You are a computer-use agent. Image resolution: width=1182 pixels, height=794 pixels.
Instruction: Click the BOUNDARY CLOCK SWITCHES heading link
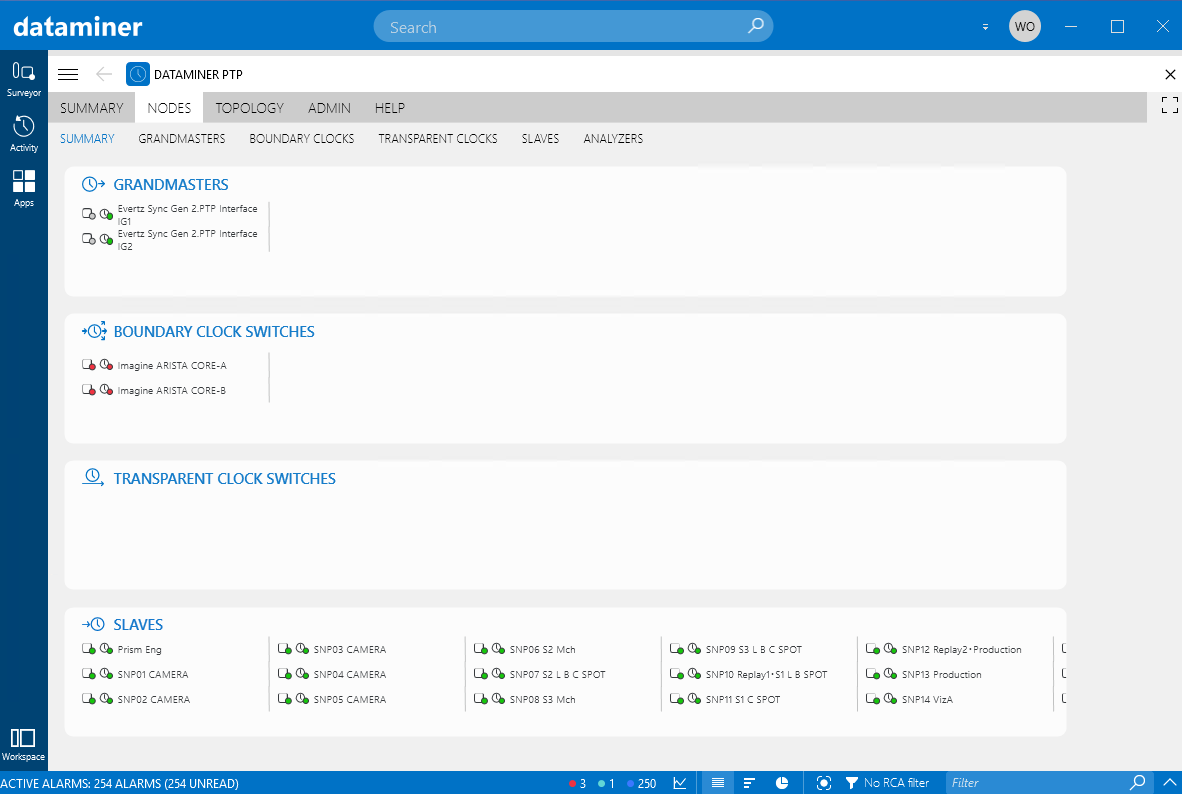click(214, 332)
